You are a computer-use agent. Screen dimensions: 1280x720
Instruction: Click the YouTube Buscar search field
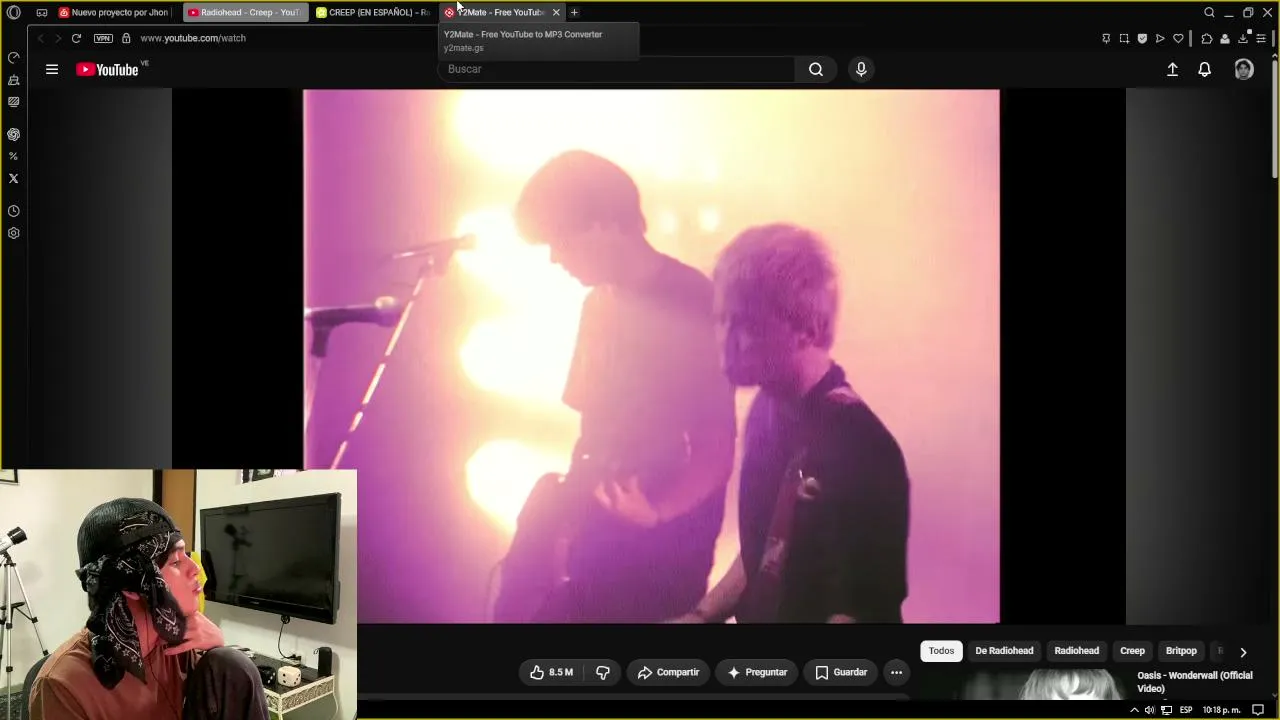click(617, 69)
